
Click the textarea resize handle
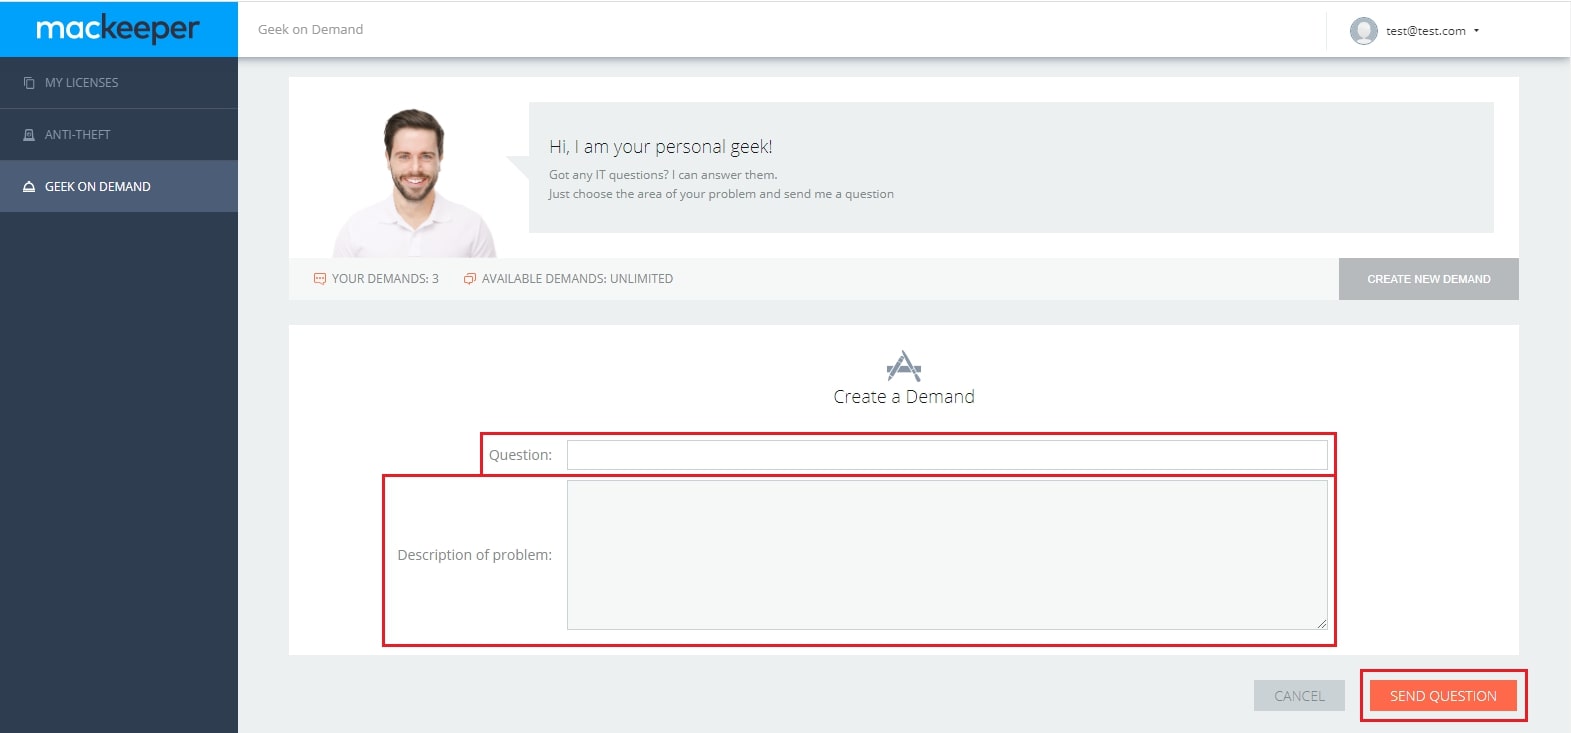click(1321, 623)
